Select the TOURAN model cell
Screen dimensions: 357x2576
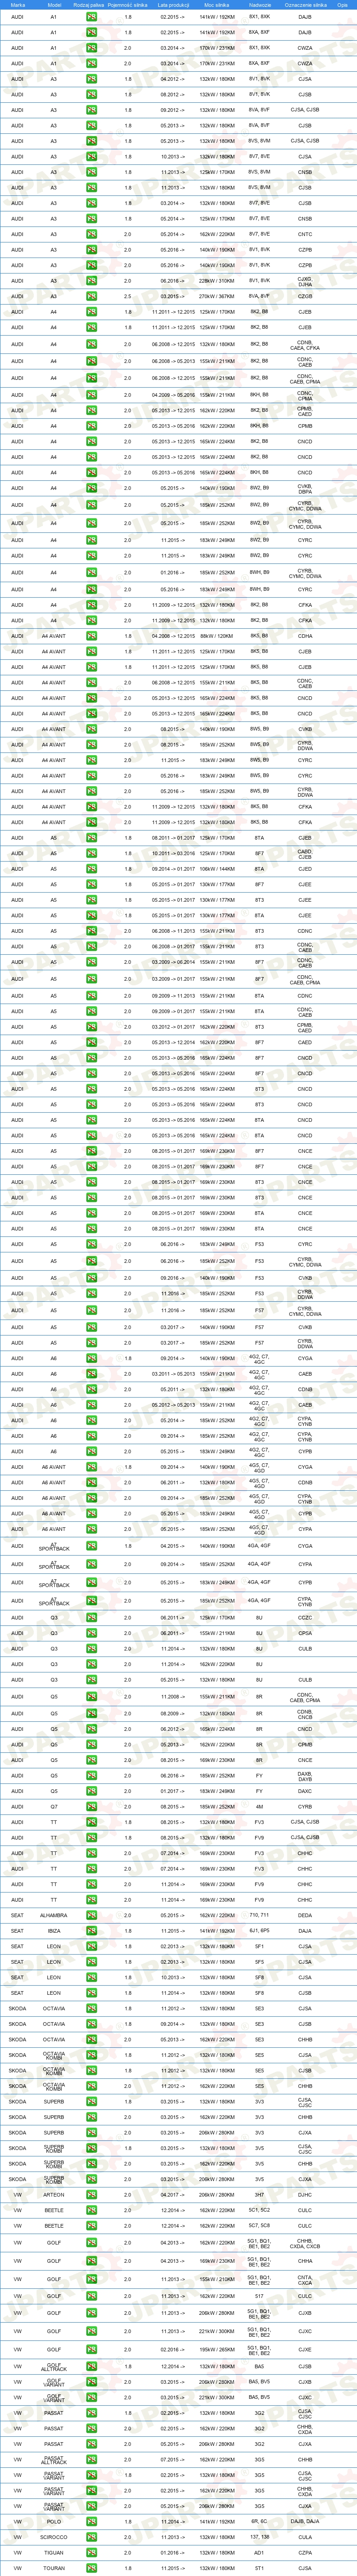click(x=54, y=2568)
